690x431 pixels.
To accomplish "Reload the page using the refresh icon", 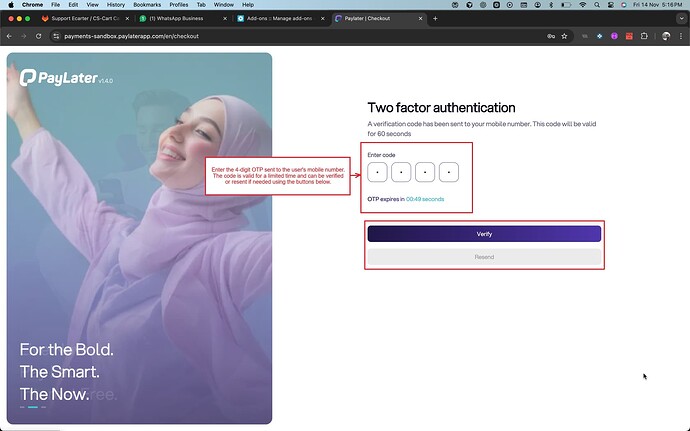I will coord(39,36).
